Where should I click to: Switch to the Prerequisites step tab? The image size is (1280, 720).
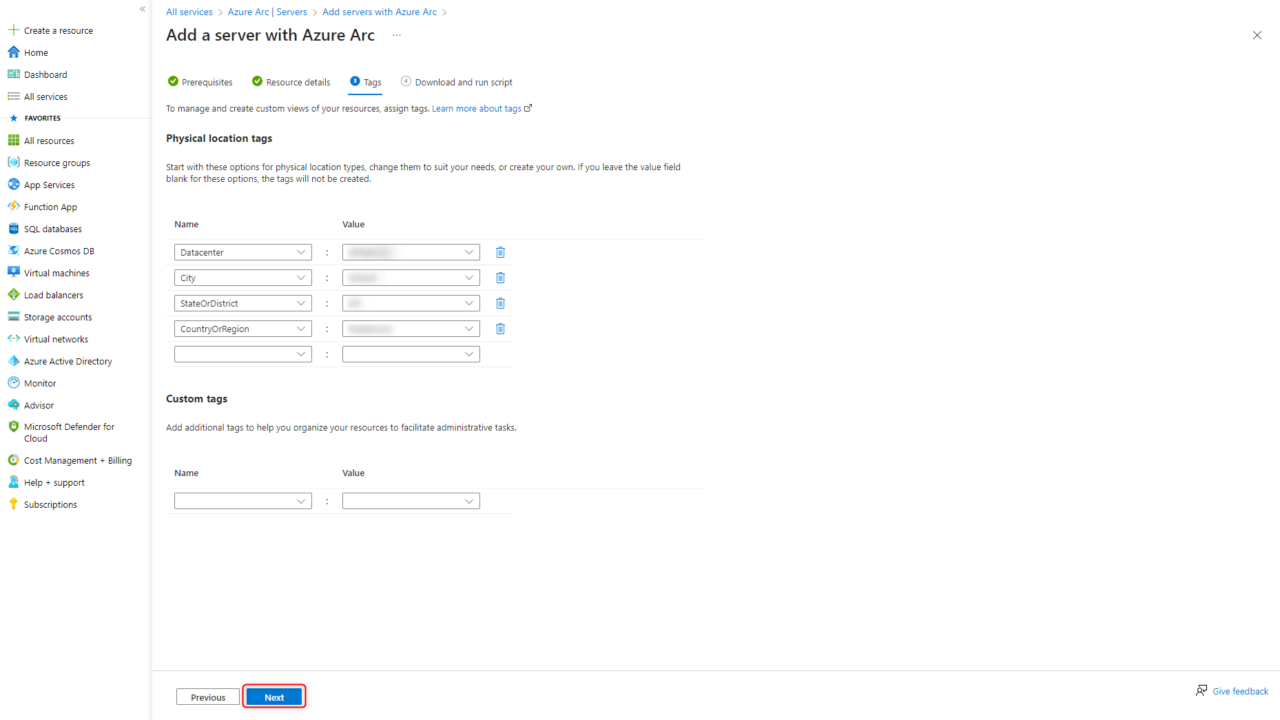click(200, 82)
